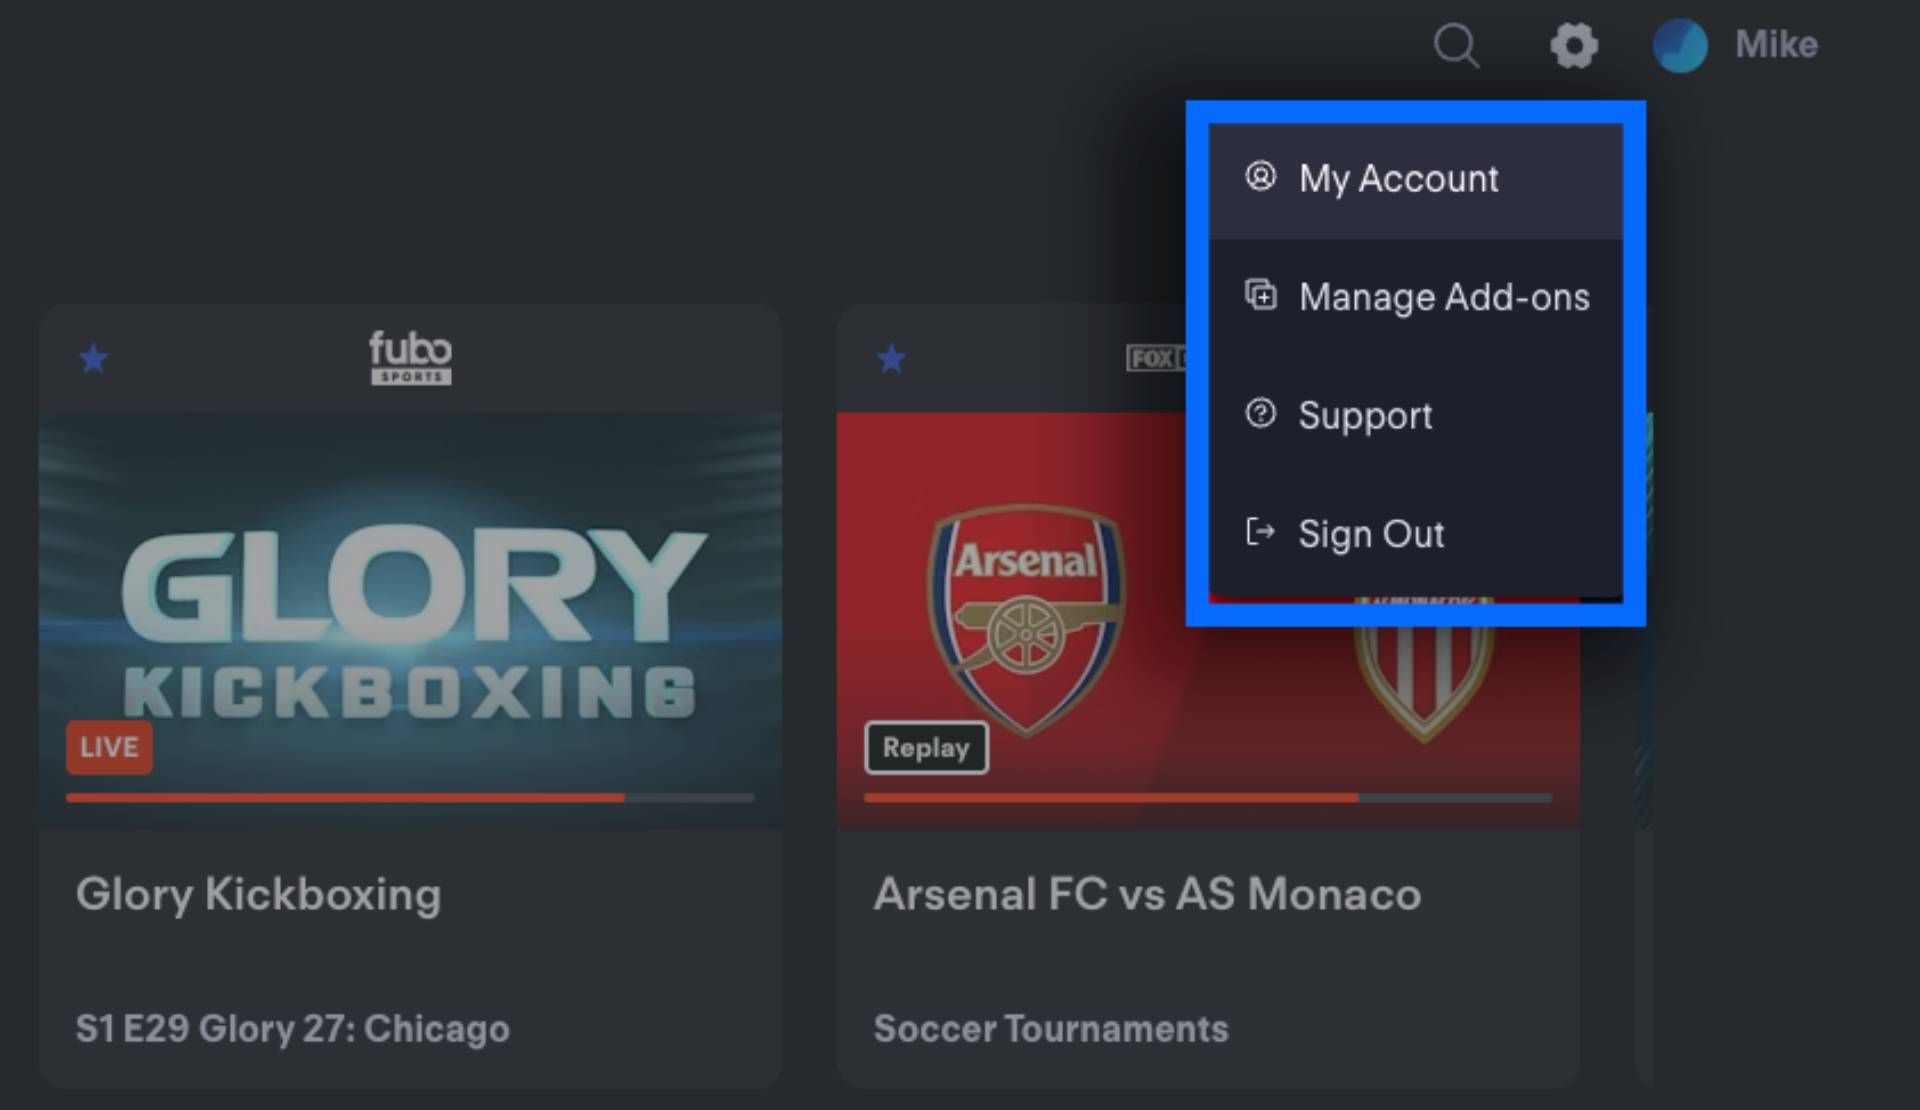Screen dimensions: 1920x1110
Task: Click the Manage Add-ons plus icon
Action: pyautogui.click(x=1260, y=295)
